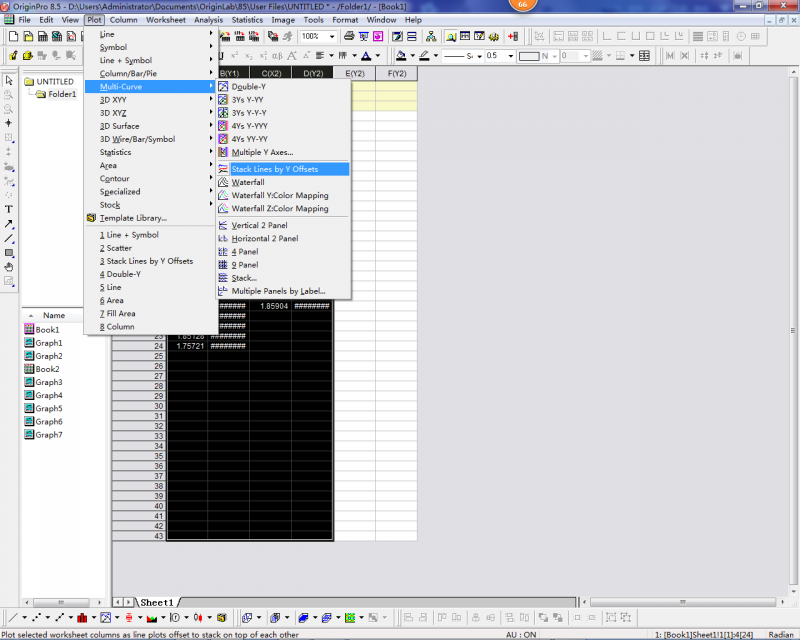Select the Pointer tool in left toolbar

[x=9, y=80]
